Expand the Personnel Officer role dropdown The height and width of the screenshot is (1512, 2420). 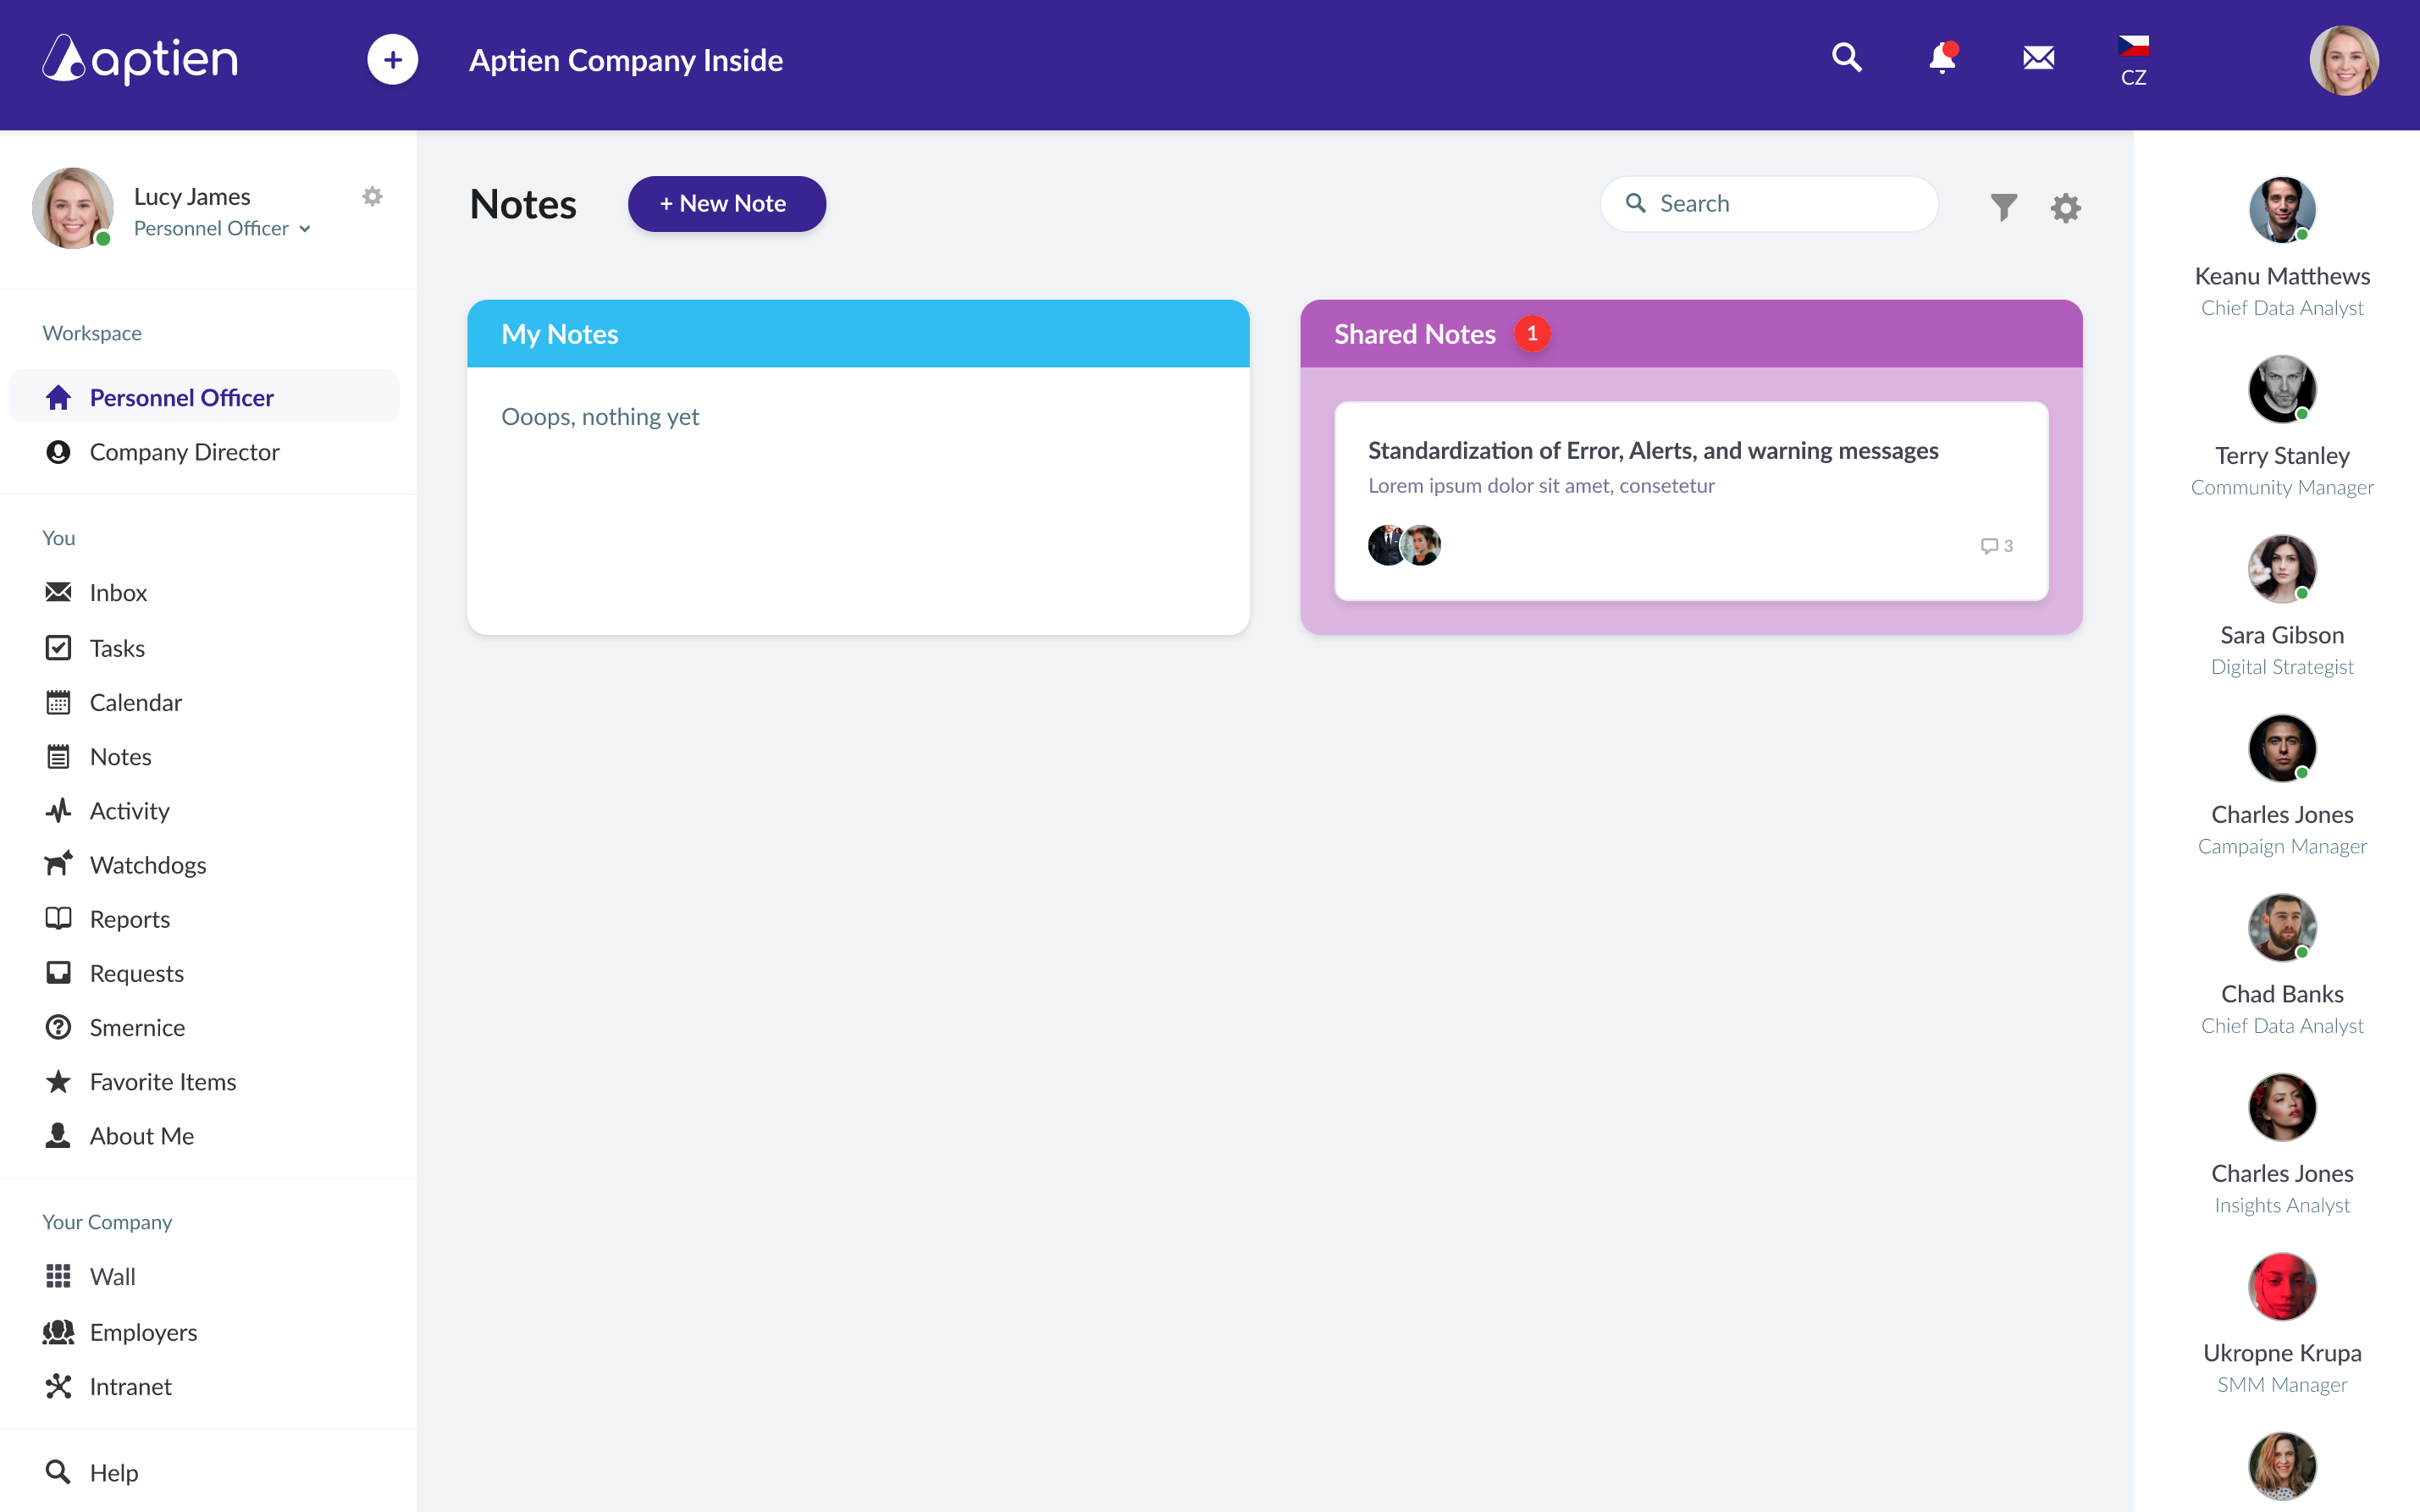(x=305, y=228)
